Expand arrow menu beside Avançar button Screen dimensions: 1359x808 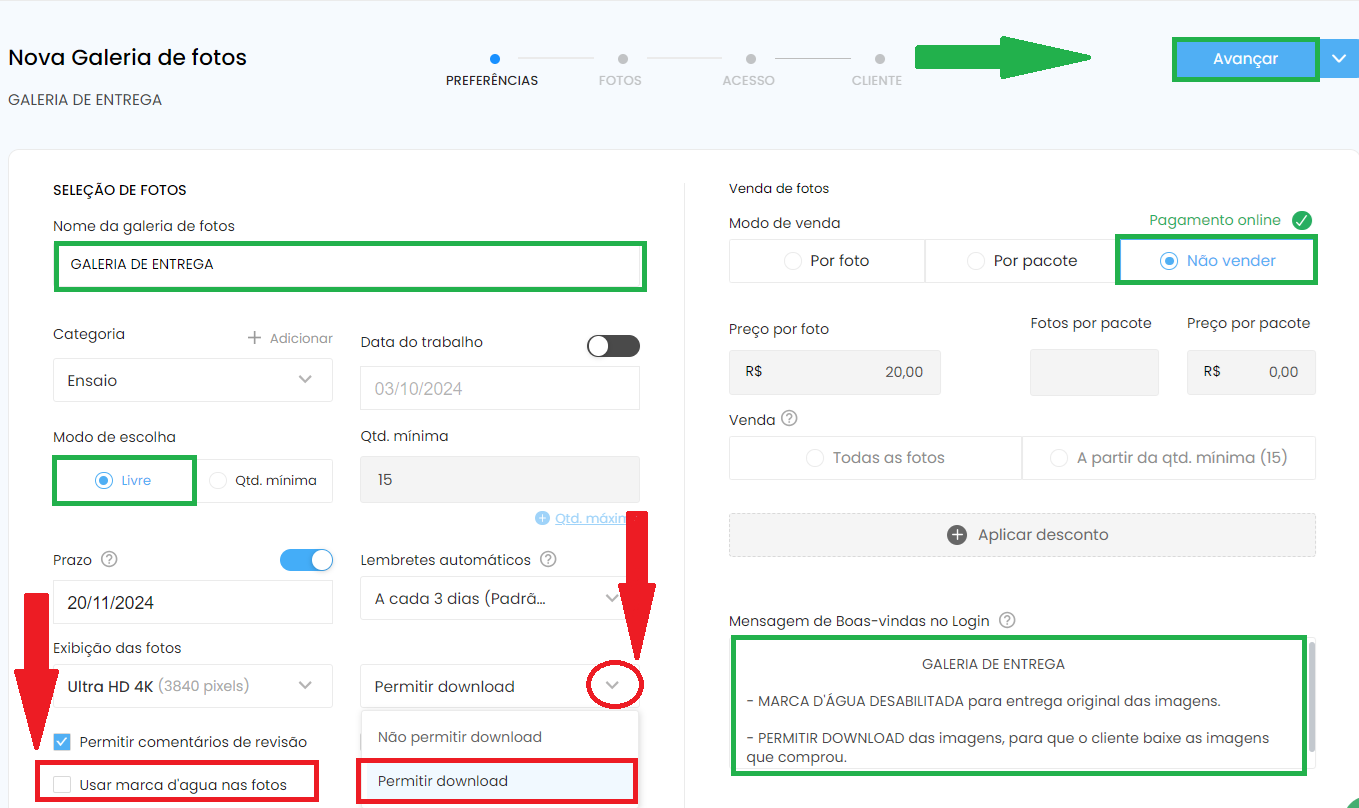[x=1340, y=59]
